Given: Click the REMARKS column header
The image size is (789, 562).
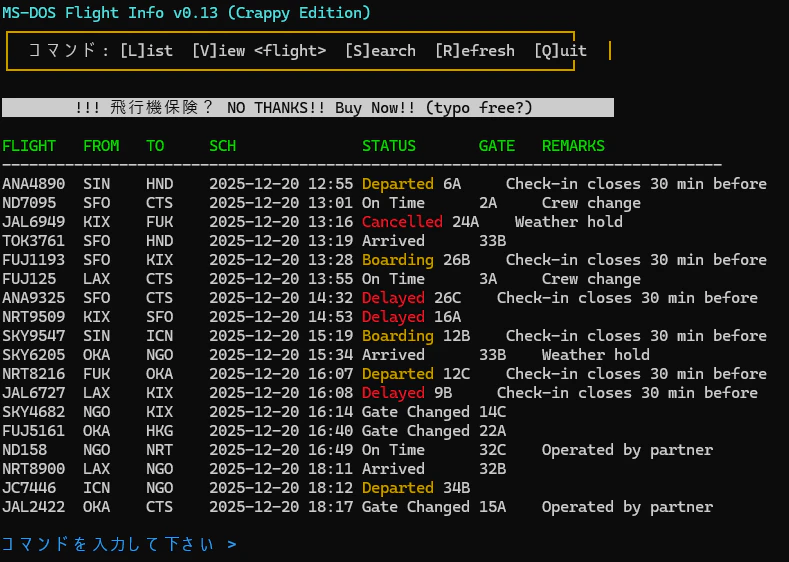Looking at the screenshot, I should [573, 146].
